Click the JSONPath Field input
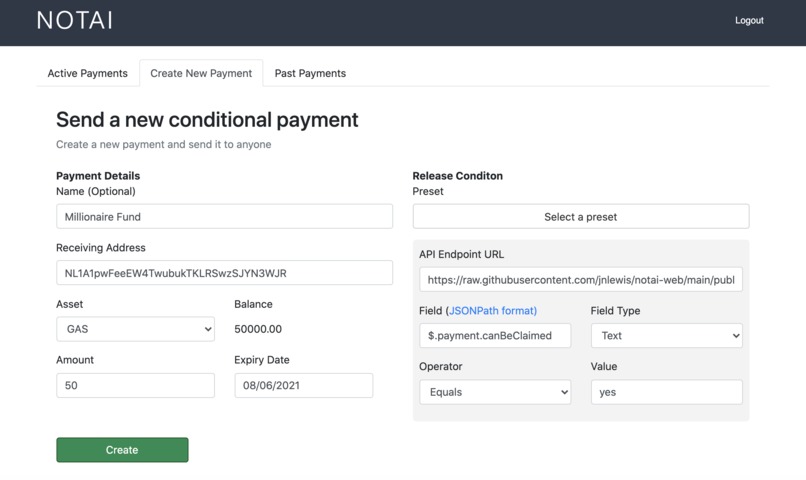Image resolution: width=806 pixels, height=480 pixels. tap(495, 336)
